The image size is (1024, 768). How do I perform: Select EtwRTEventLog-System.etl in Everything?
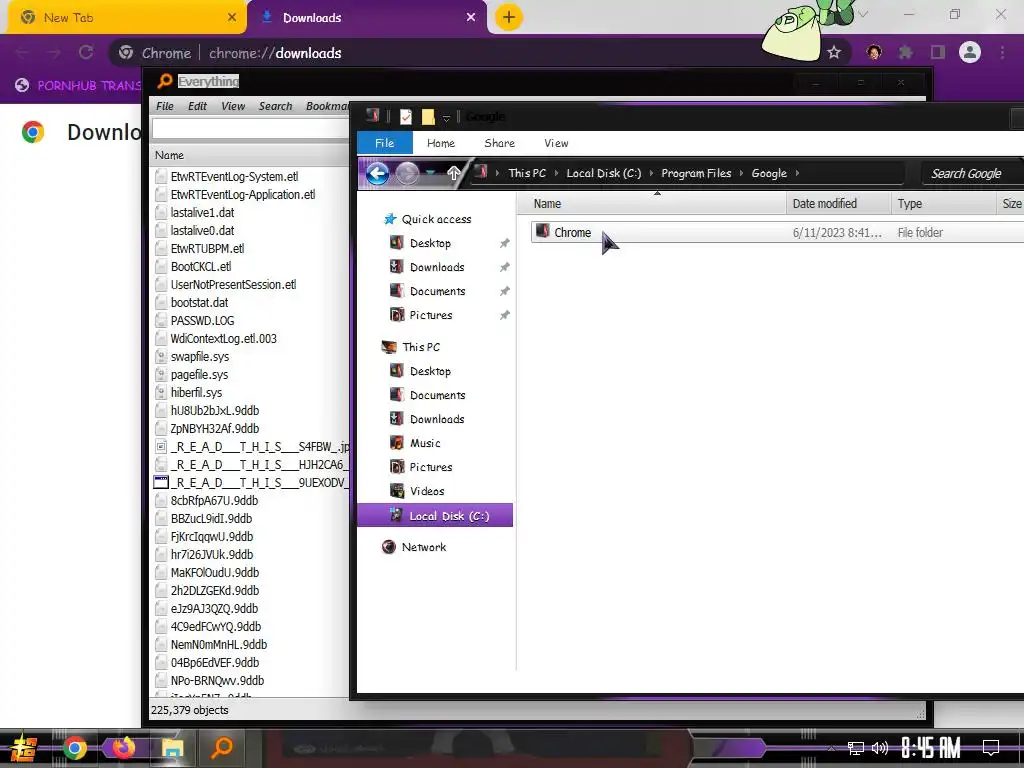tap(234, 176)
